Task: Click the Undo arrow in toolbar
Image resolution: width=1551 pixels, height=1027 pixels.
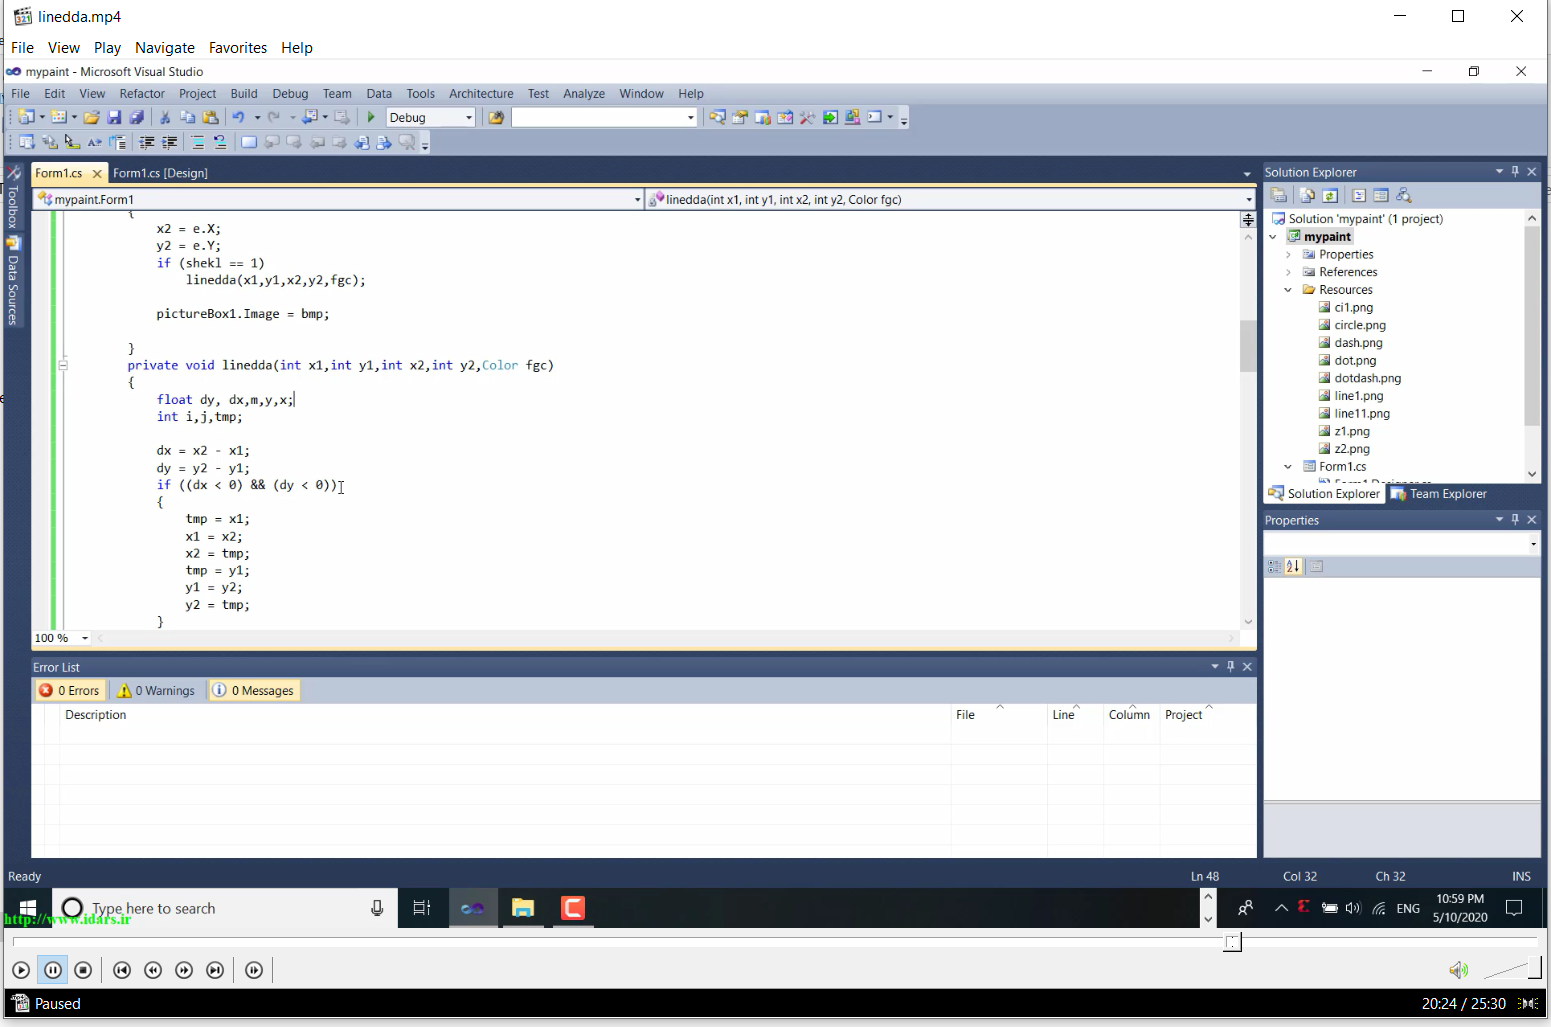Action: [238, 117]
